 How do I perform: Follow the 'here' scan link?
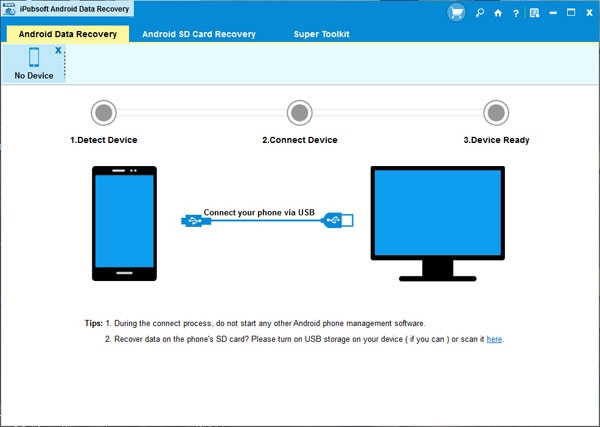pyautogui.click(x=494, y=339)
